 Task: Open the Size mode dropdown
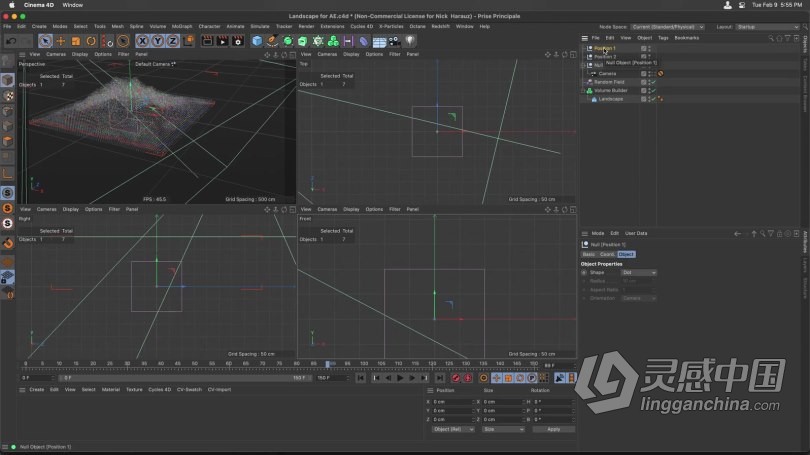point(503,430)
